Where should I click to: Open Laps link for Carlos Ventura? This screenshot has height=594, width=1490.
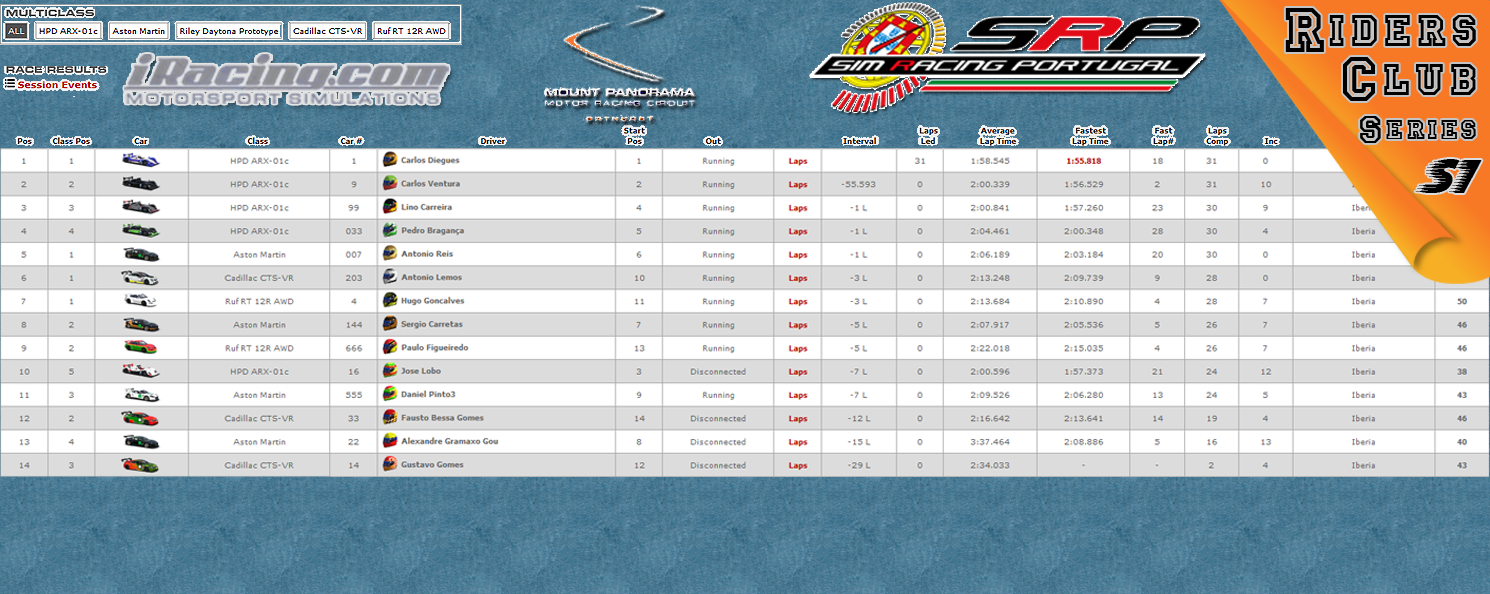(797, 184)
